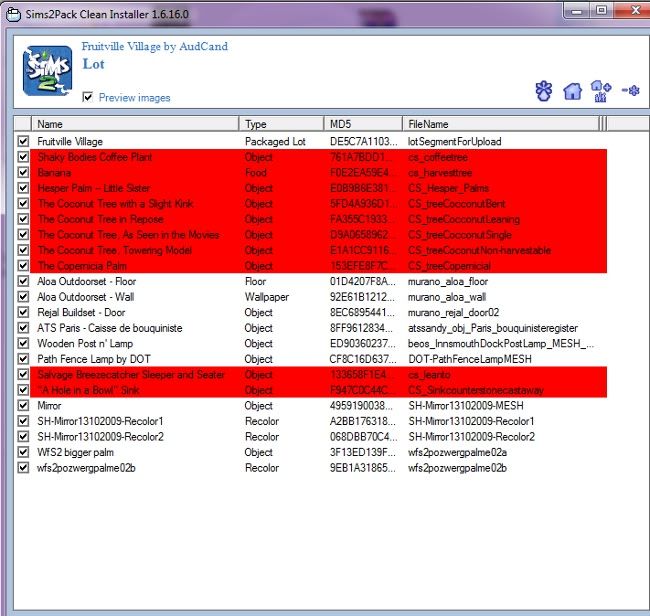Toggle checkbox for Rejal Buildset - Door

pyautogui.click(x=23, y=313)
